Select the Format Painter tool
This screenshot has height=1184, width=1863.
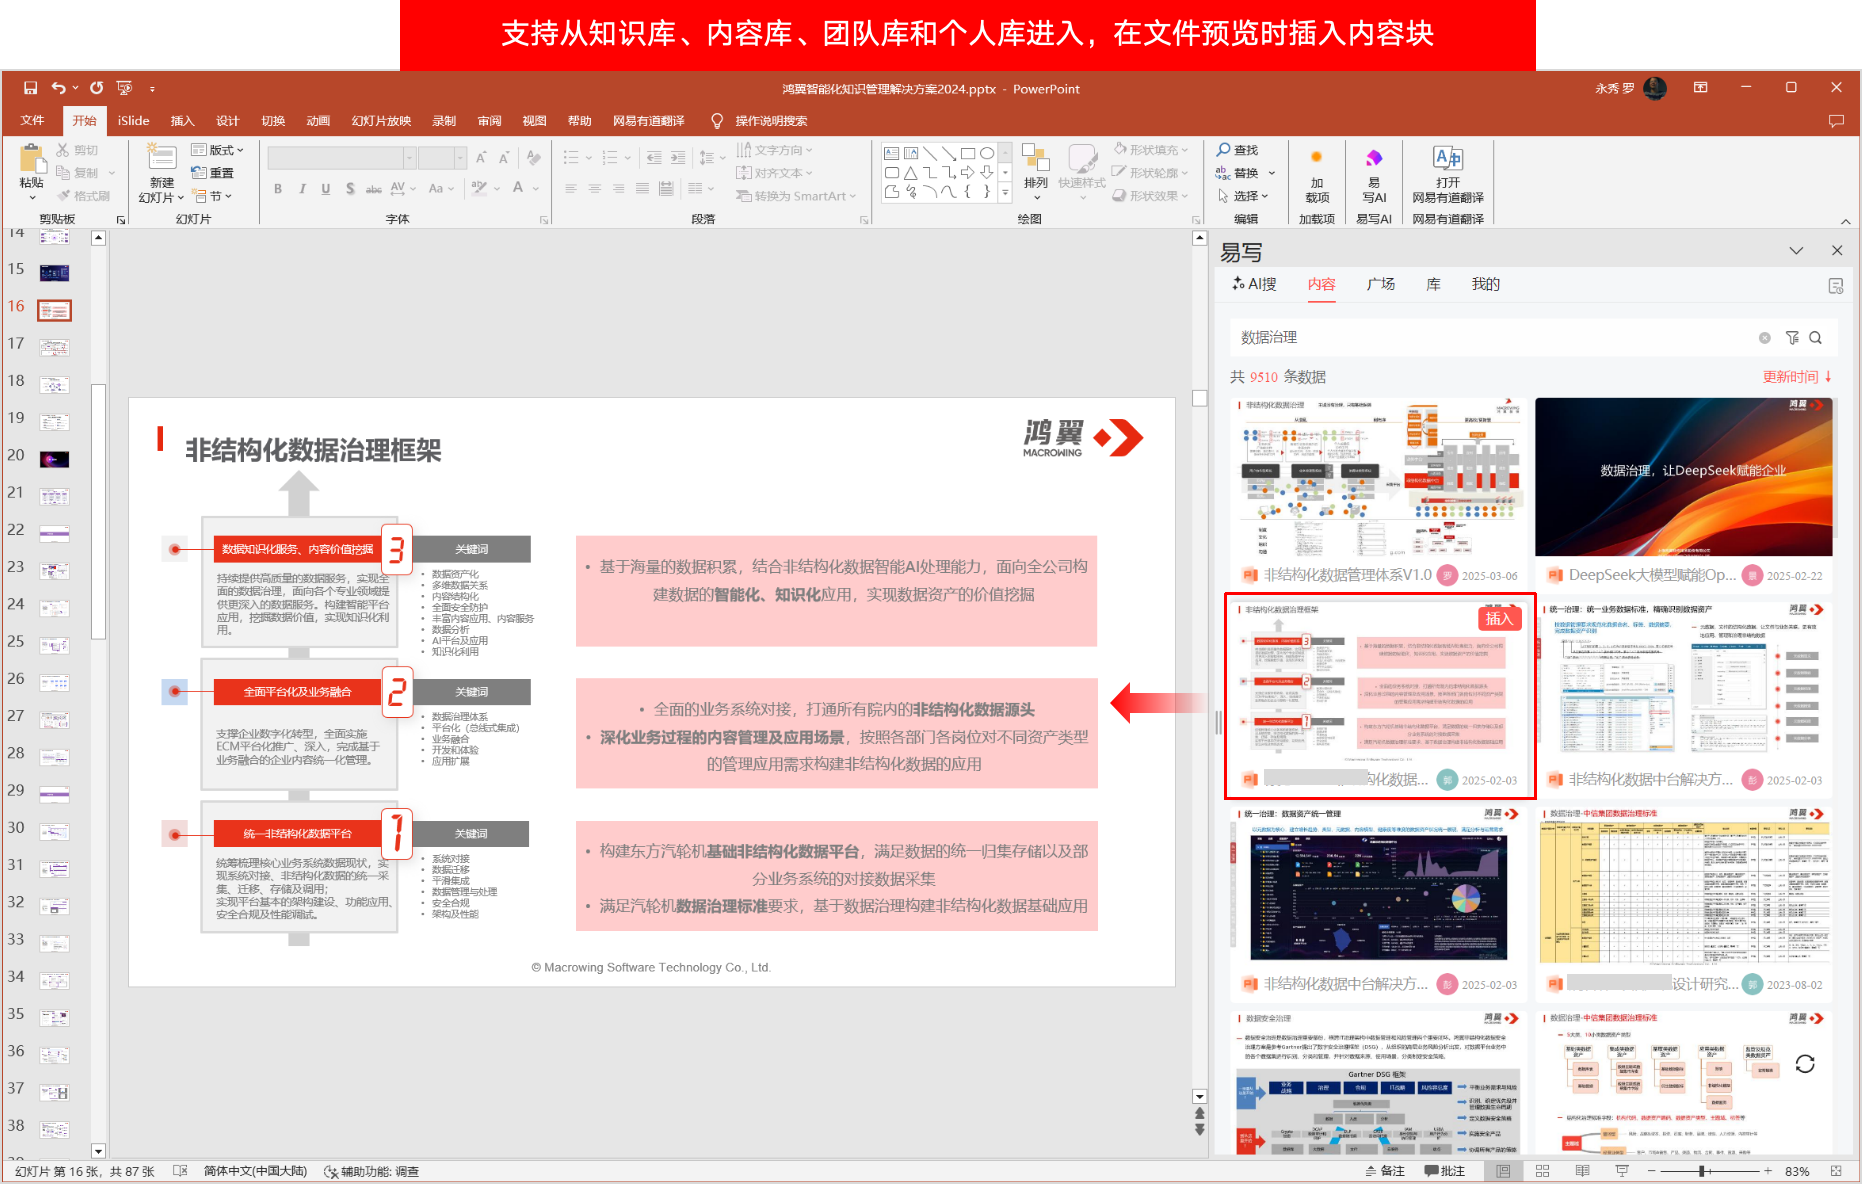point(85,195)
